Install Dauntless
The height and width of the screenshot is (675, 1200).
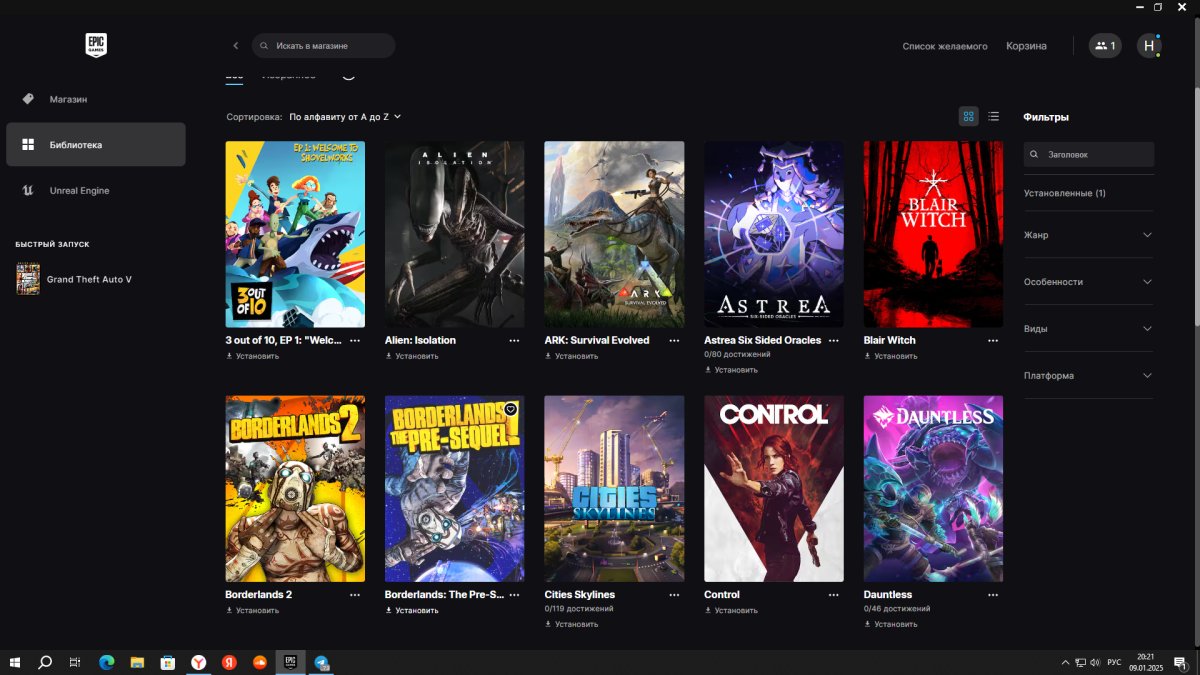coord(891,624)
